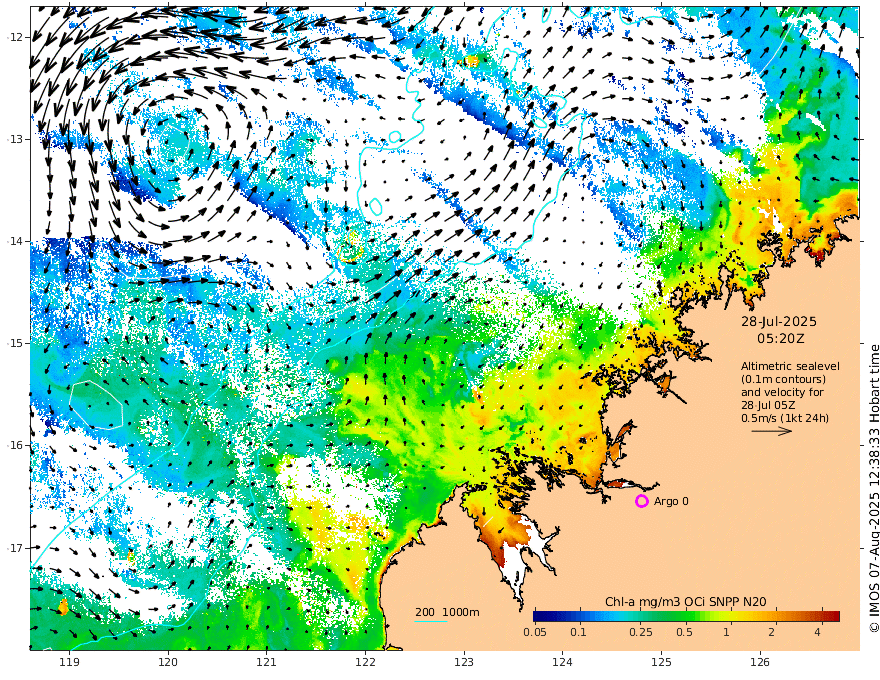880x680 pixels.
Task: Click the green colorbar section near 0.5
Action: pos(684,616)
